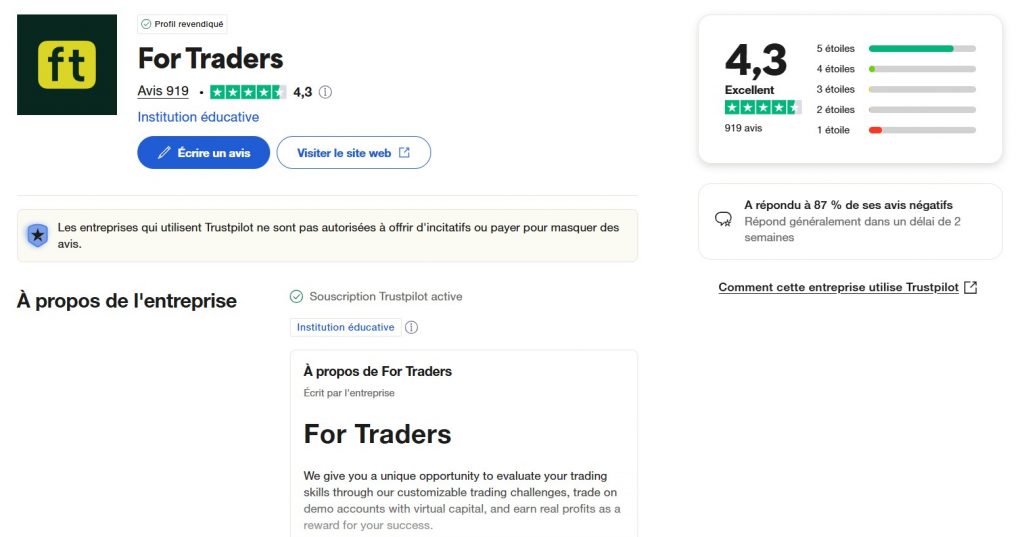Click the external link icon after Comment cette entreprise
Viewport: 1024px width, 537px height.
click(x=970, y=287)
